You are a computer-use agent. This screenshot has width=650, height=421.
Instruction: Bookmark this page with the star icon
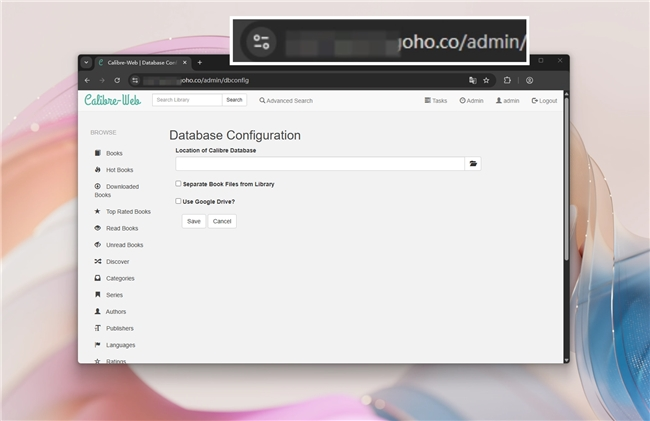[486, 80]
